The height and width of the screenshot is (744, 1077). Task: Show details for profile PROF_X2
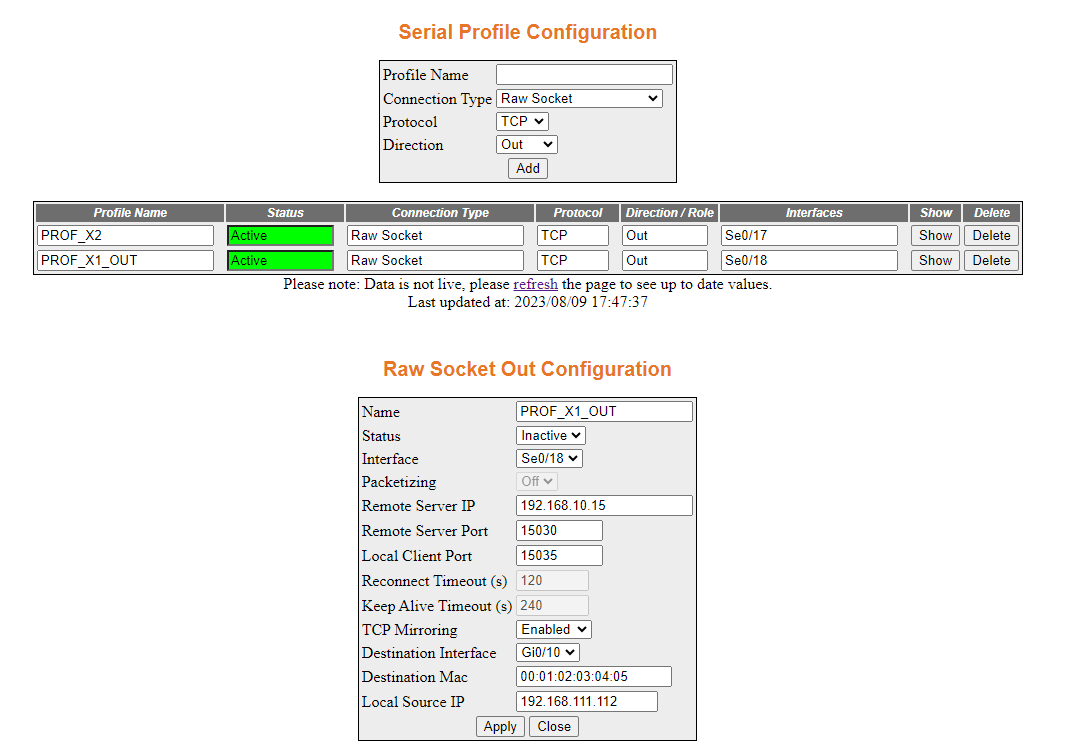tap(934, 235)
